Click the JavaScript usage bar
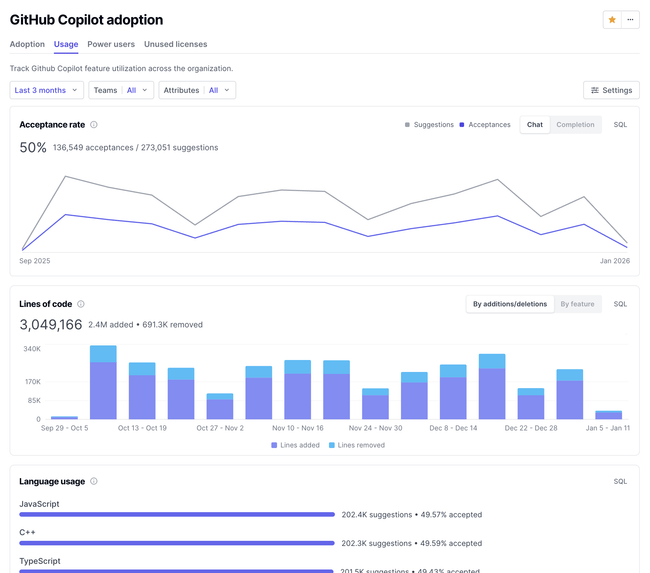650x573 pixels. point(177,515)
